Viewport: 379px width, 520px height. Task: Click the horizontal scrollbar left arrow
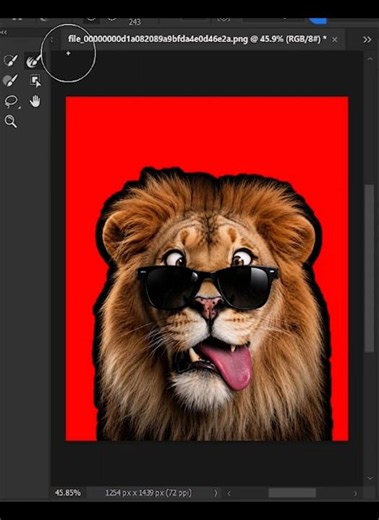(229, 493)
